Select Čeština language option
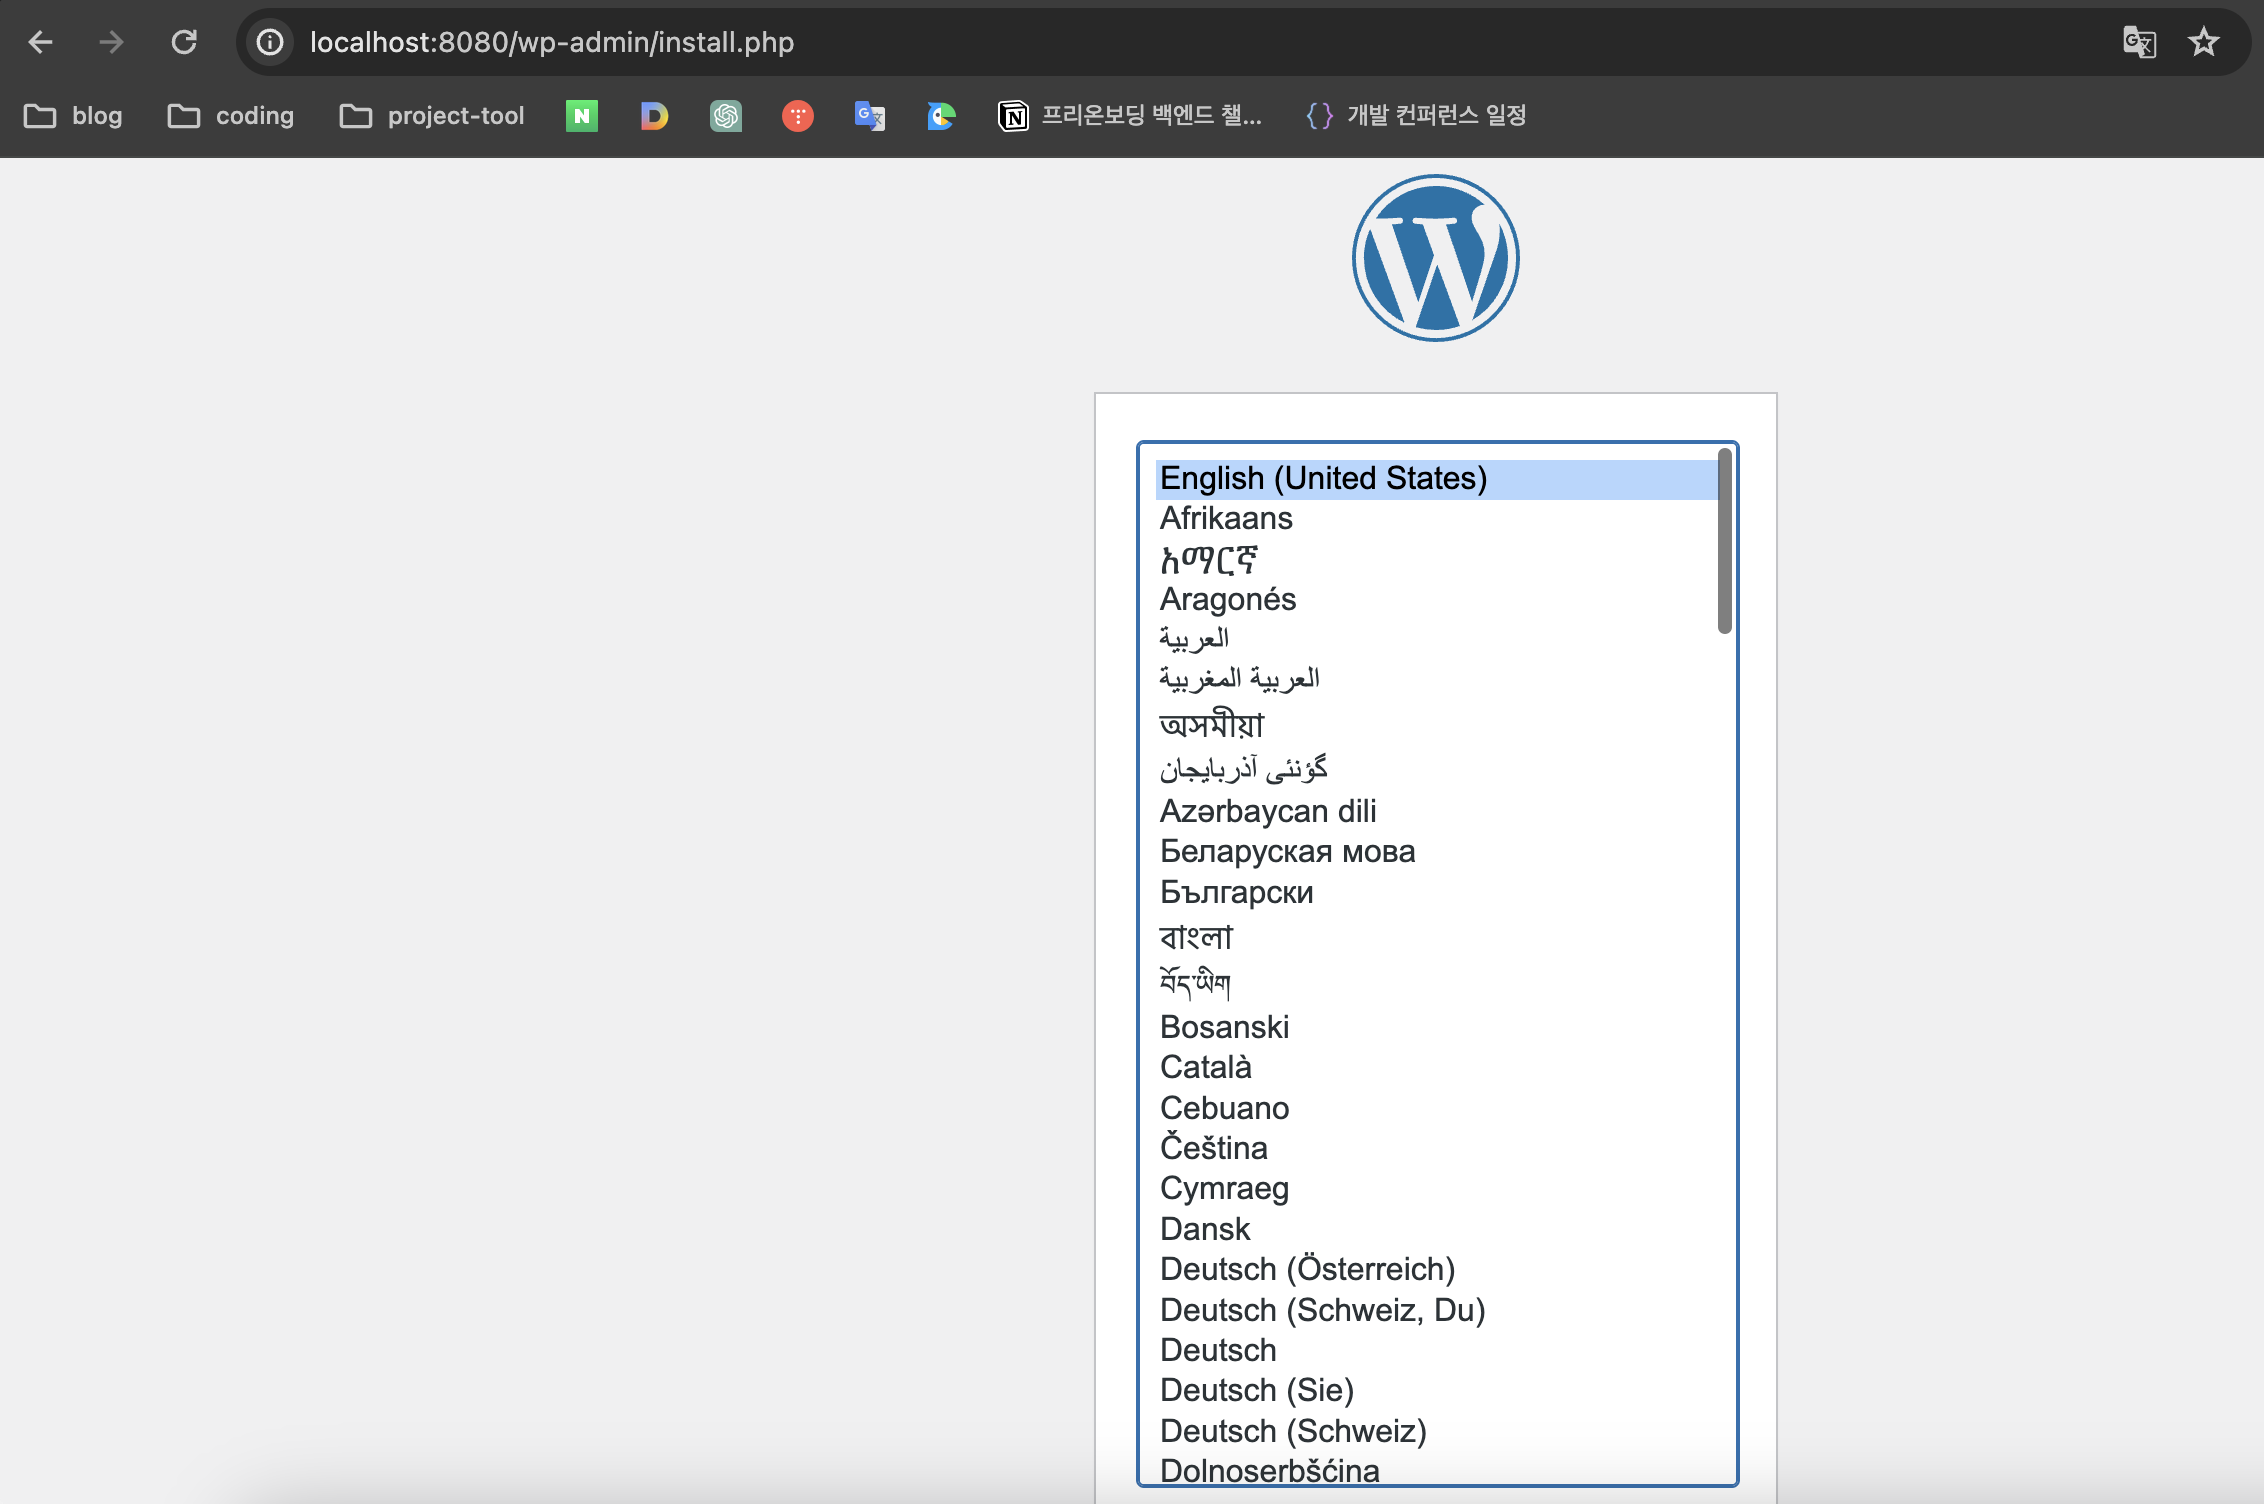 coord(1214,1148)
